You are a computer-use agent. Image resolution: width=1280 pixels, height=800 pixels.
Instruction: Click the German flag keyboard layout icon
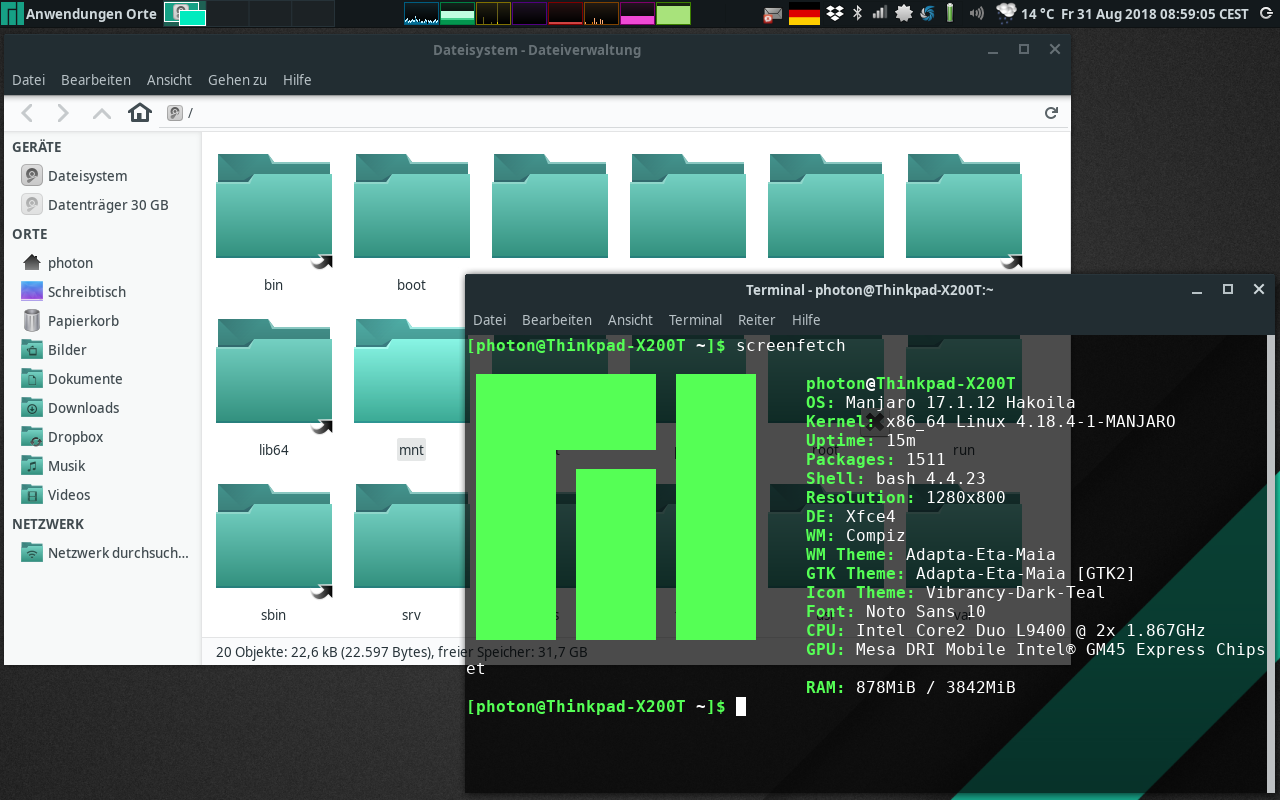pyautogui.click(x=804, y=14)
